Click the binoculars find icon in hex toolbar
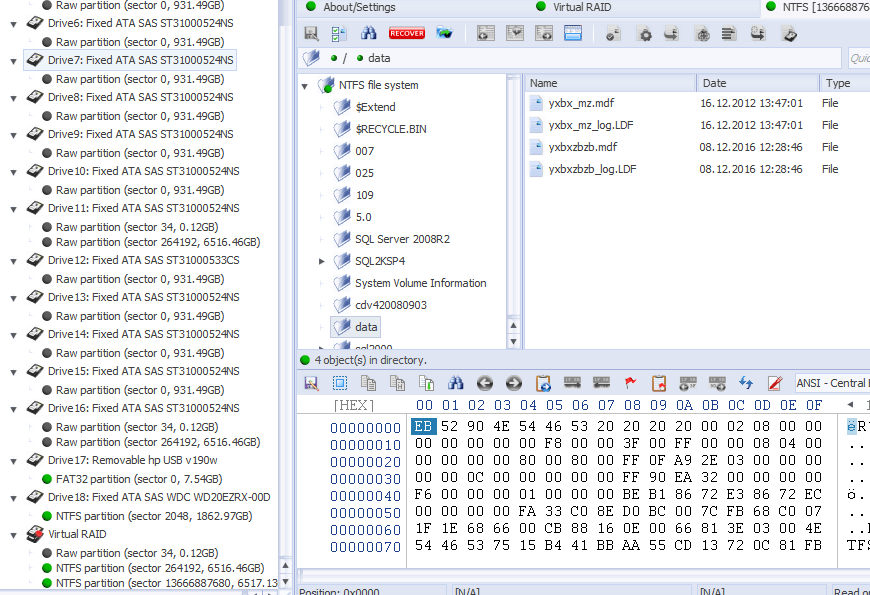The width and height of the screenshot is (870, 595). click(456, 383)
